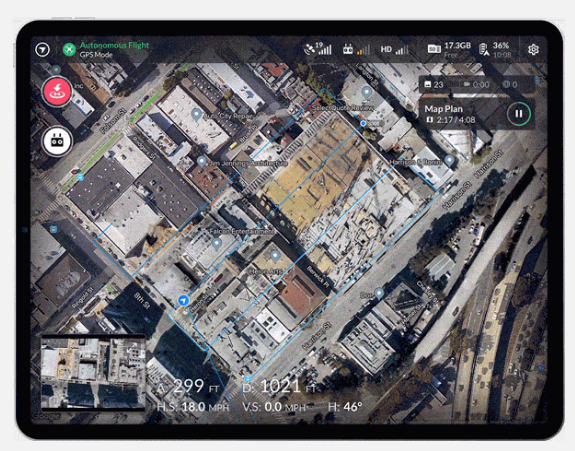Tap the SD card storage icon

click(434, 49)
